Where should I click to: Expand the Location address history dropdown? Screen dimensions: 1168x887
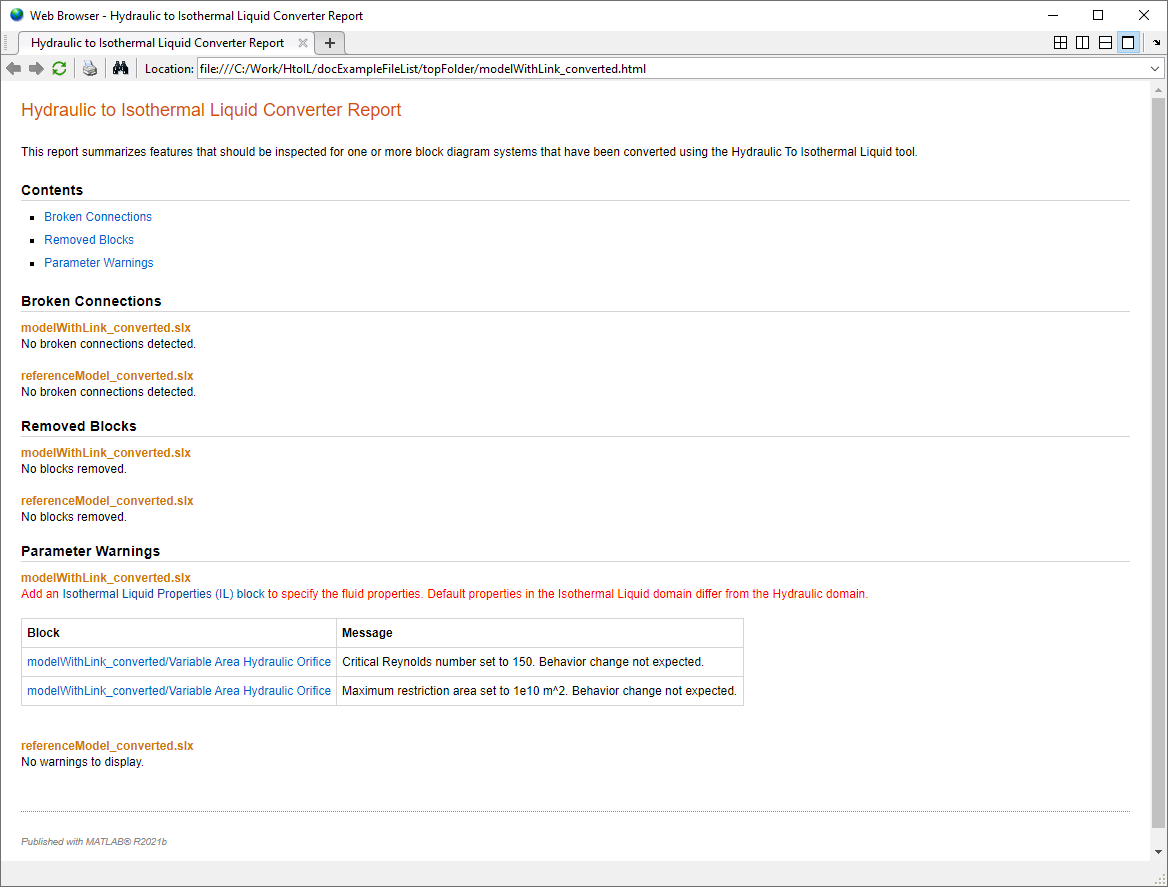1155,69
